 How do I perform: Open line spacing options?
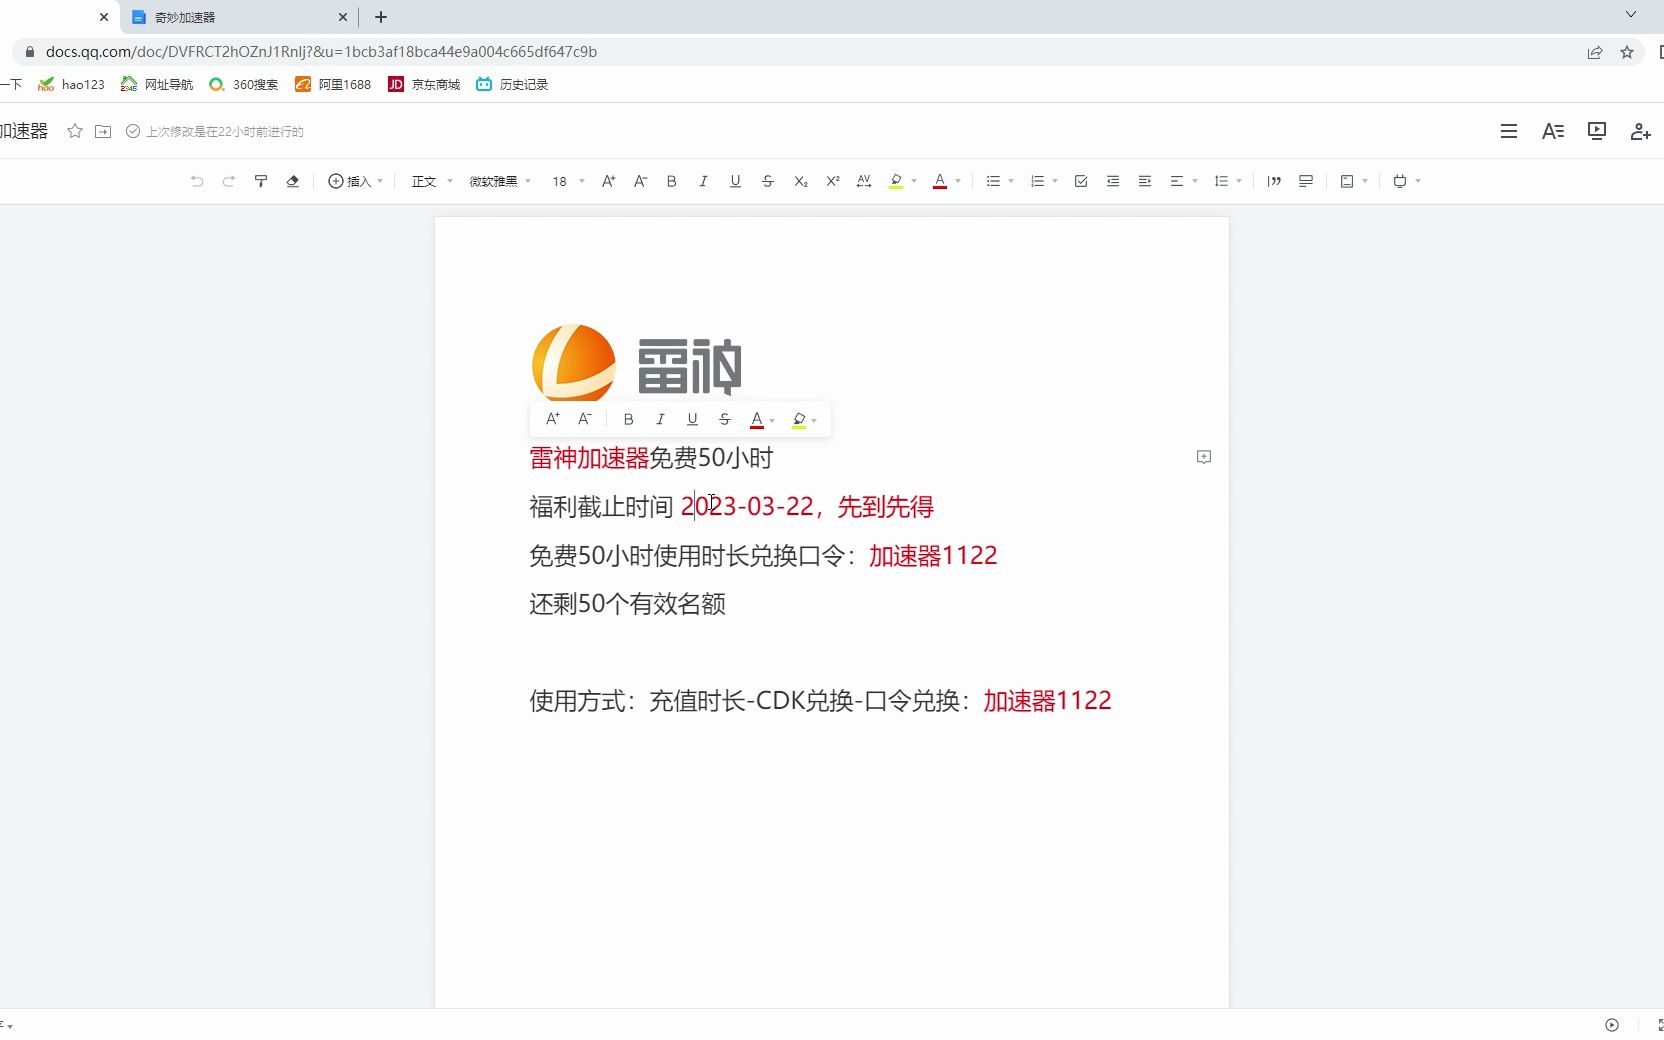[1227, 181]
